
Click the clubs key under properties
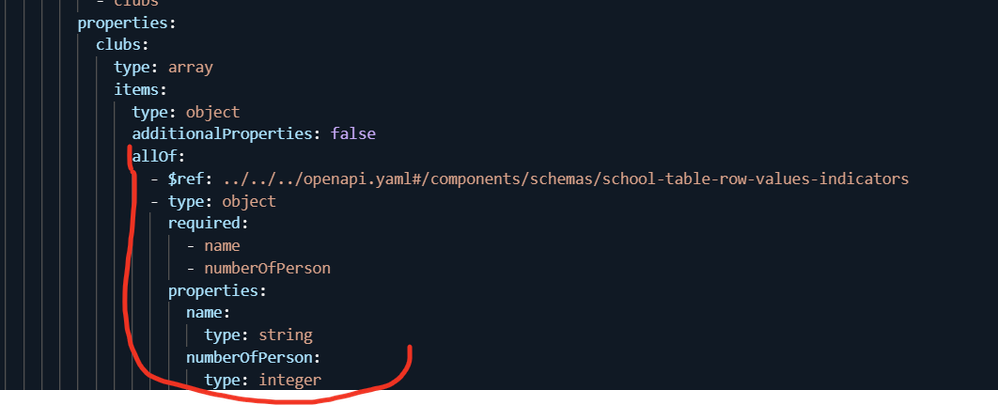pos(118,45)
